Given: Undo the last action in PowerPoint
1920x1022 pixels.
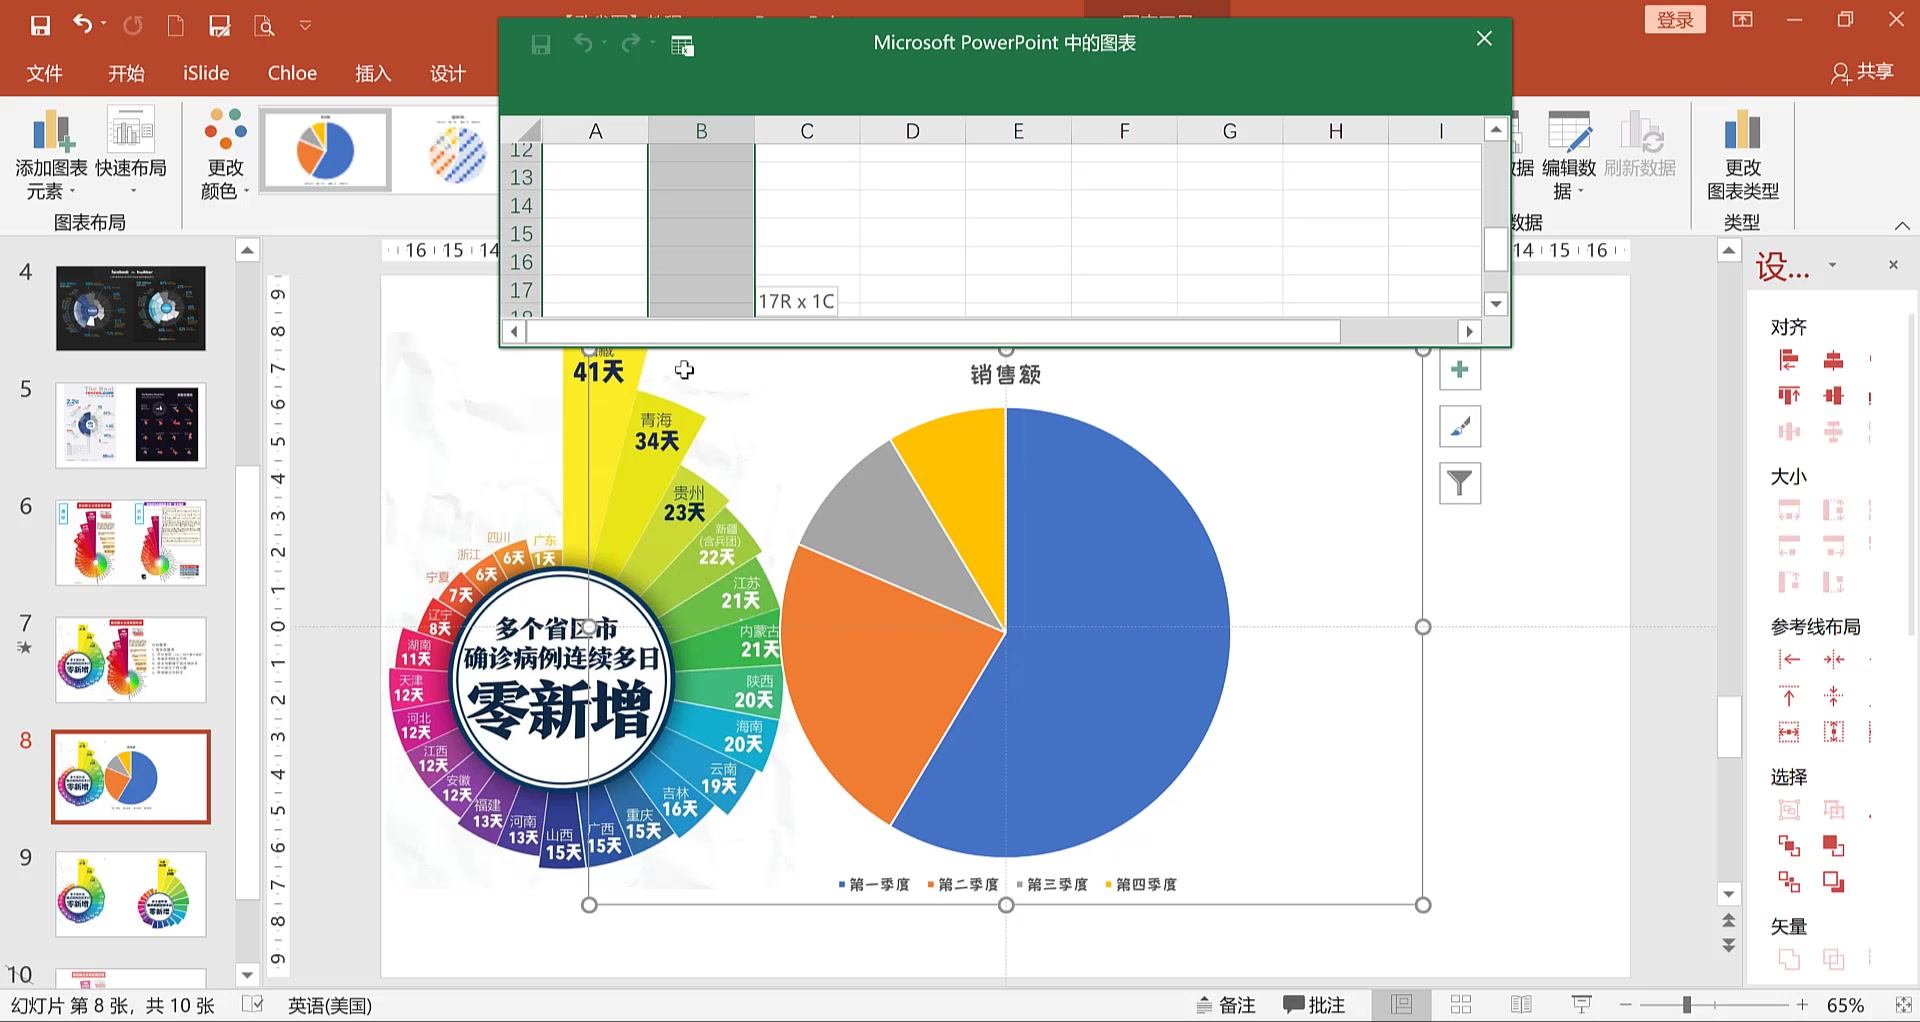Looking at the screenshot, I should coord(82,24).
